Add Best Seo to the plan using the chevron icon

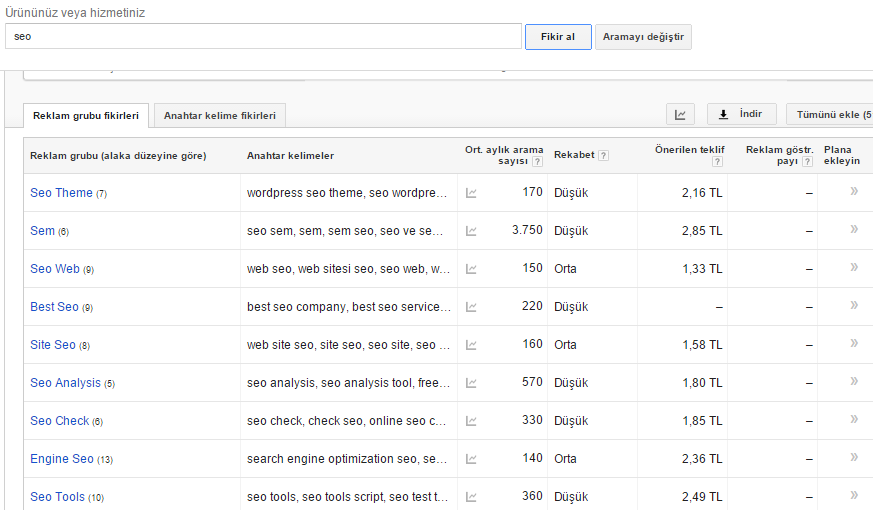[854, 306]
